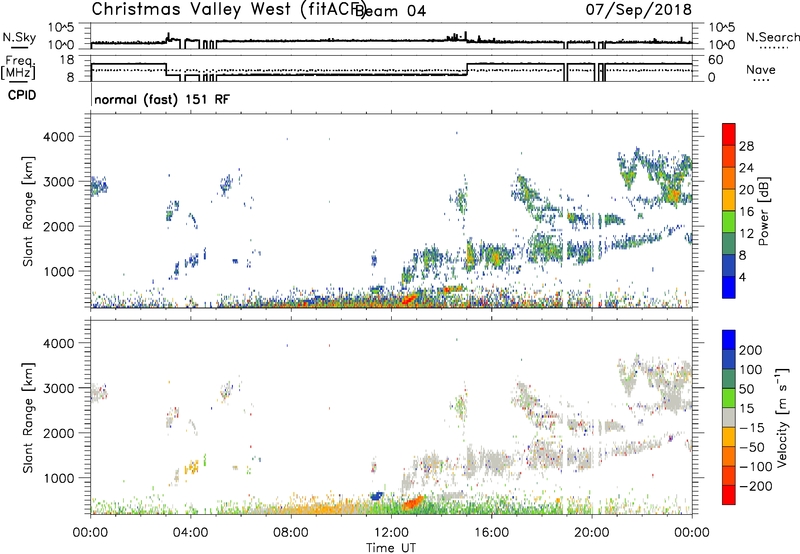
Task: Click "200" at the top of the velocity colorbar
Action: pos(751,350)
